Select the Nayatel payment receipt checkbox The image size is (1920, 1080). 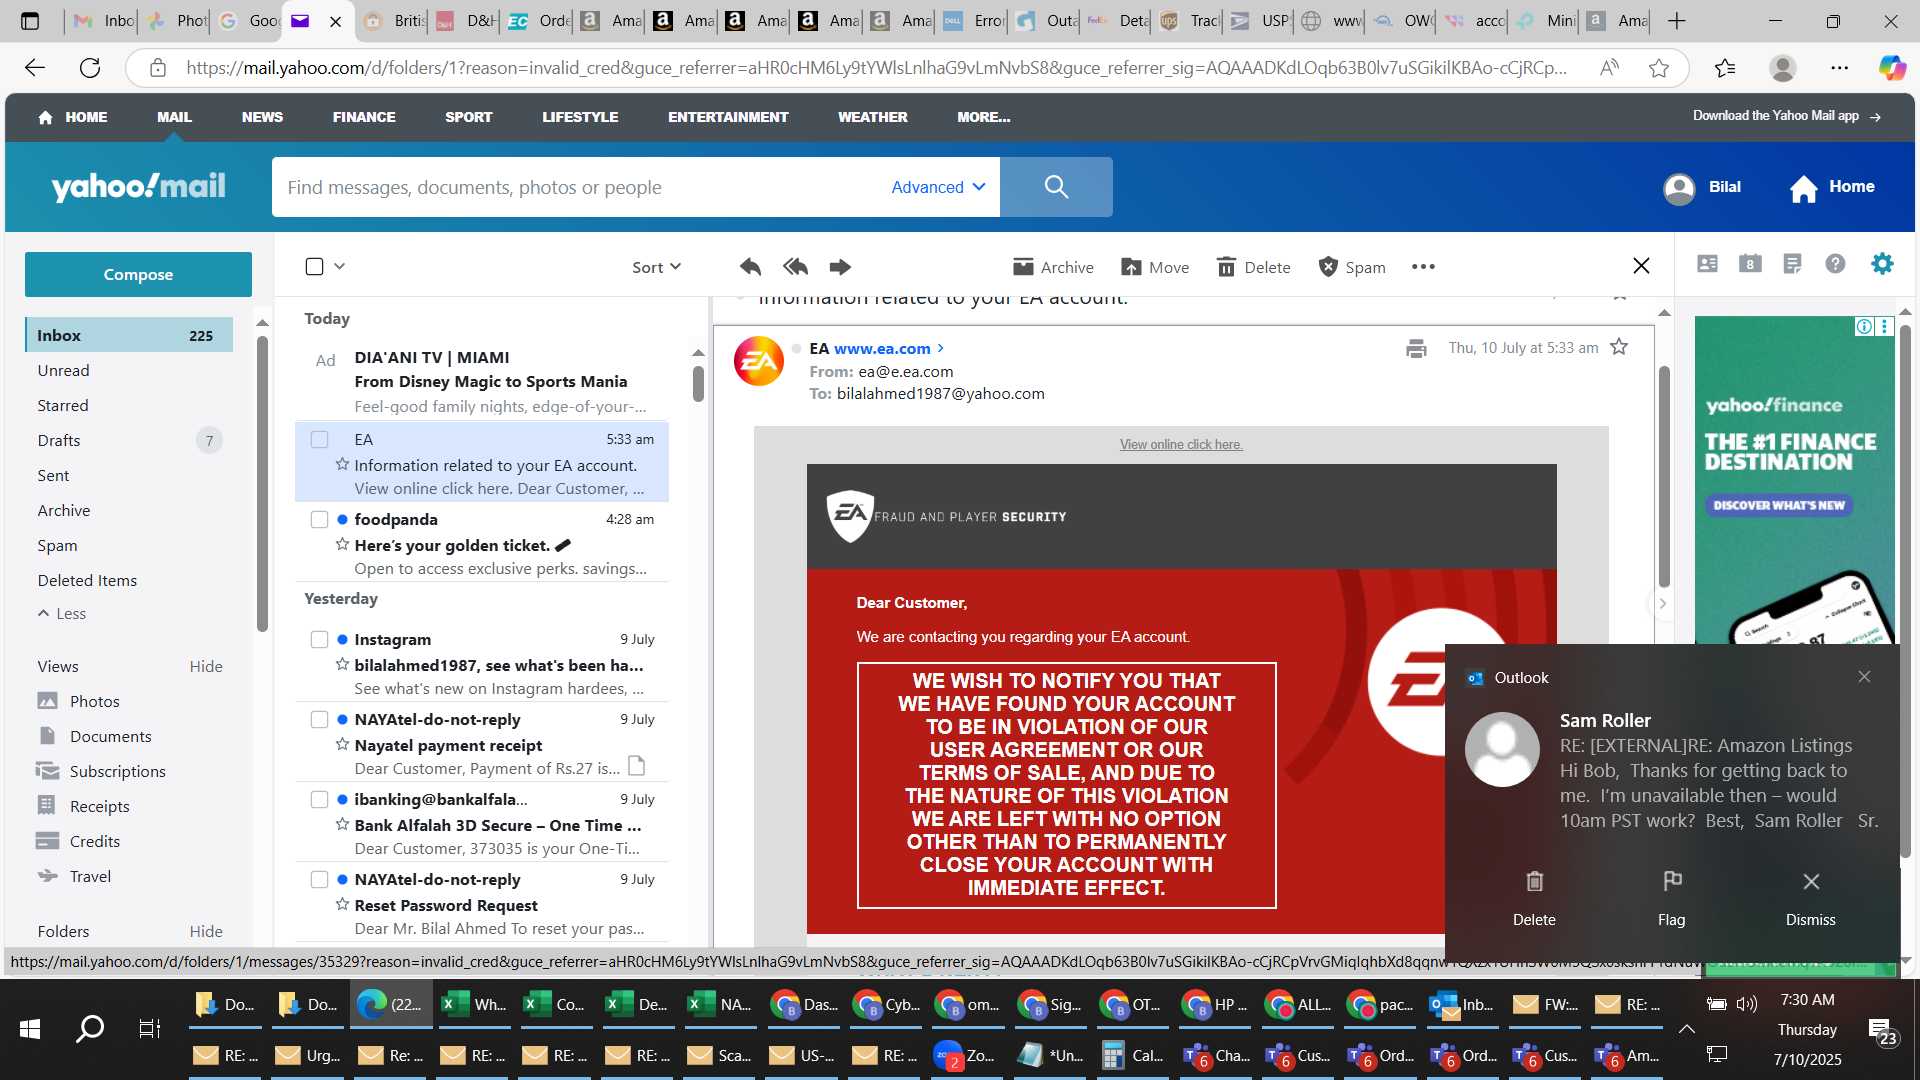[319, 719]
